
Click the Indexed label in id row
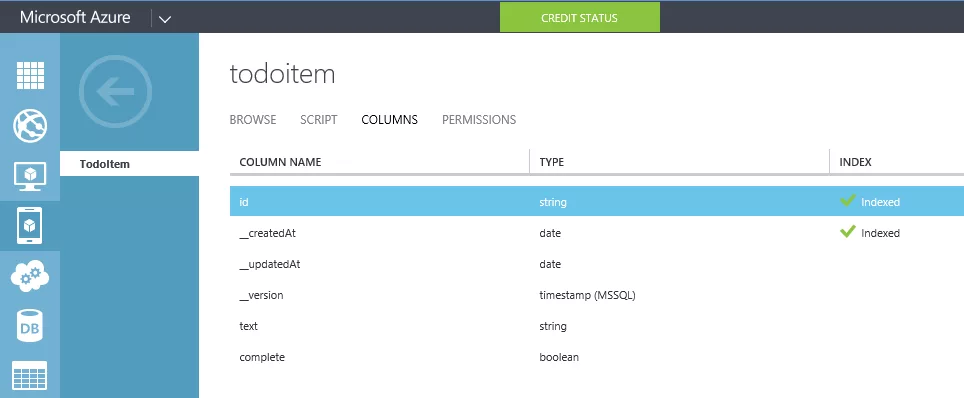point(880,202)
